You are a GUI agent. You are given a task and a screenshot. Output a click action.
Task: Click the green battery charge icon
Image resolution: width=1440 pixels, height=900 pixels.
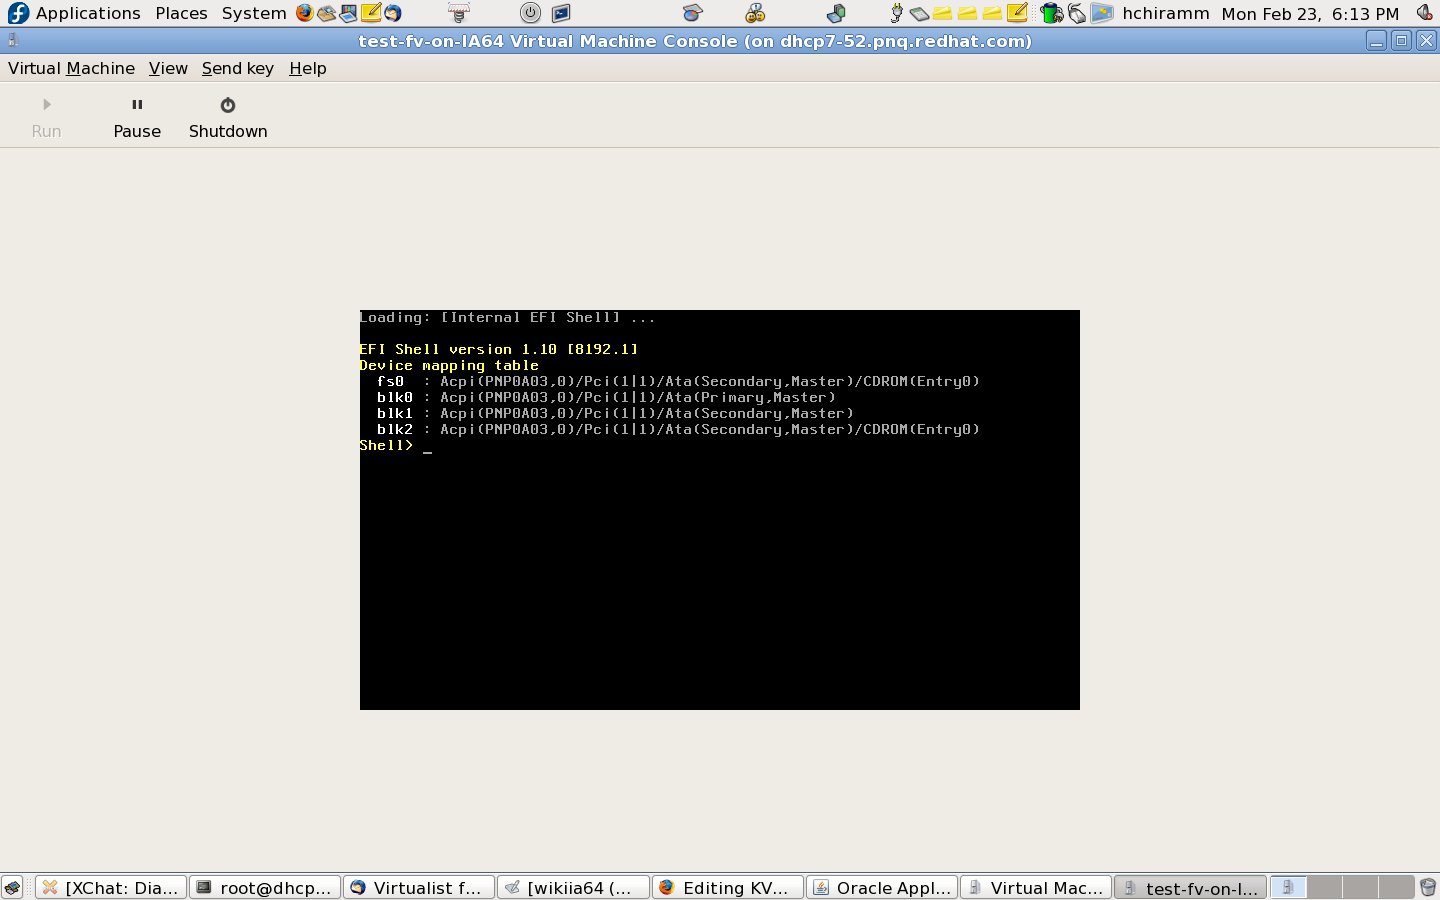[x=1051, y=13]
